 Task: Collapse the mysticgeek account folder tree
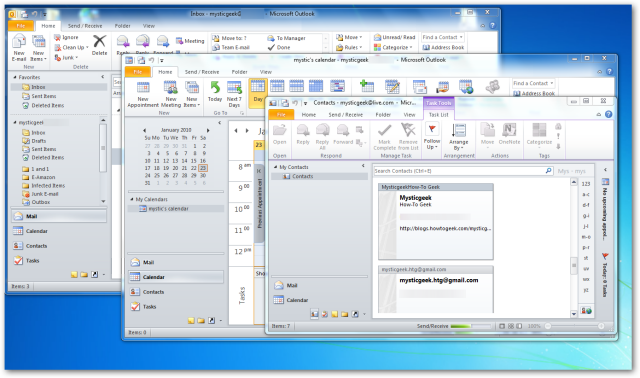point(15,122)
